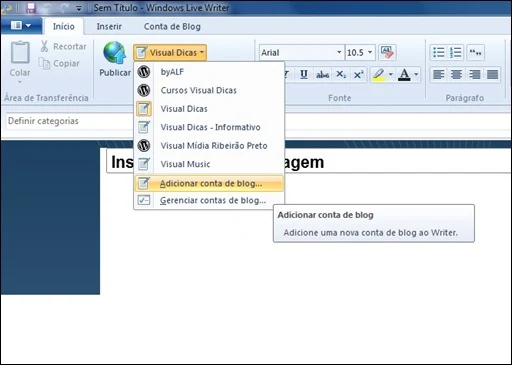Open highlight color dropdown arrow
The width and height of the screenshot is (512, 365).
point(390,74)
